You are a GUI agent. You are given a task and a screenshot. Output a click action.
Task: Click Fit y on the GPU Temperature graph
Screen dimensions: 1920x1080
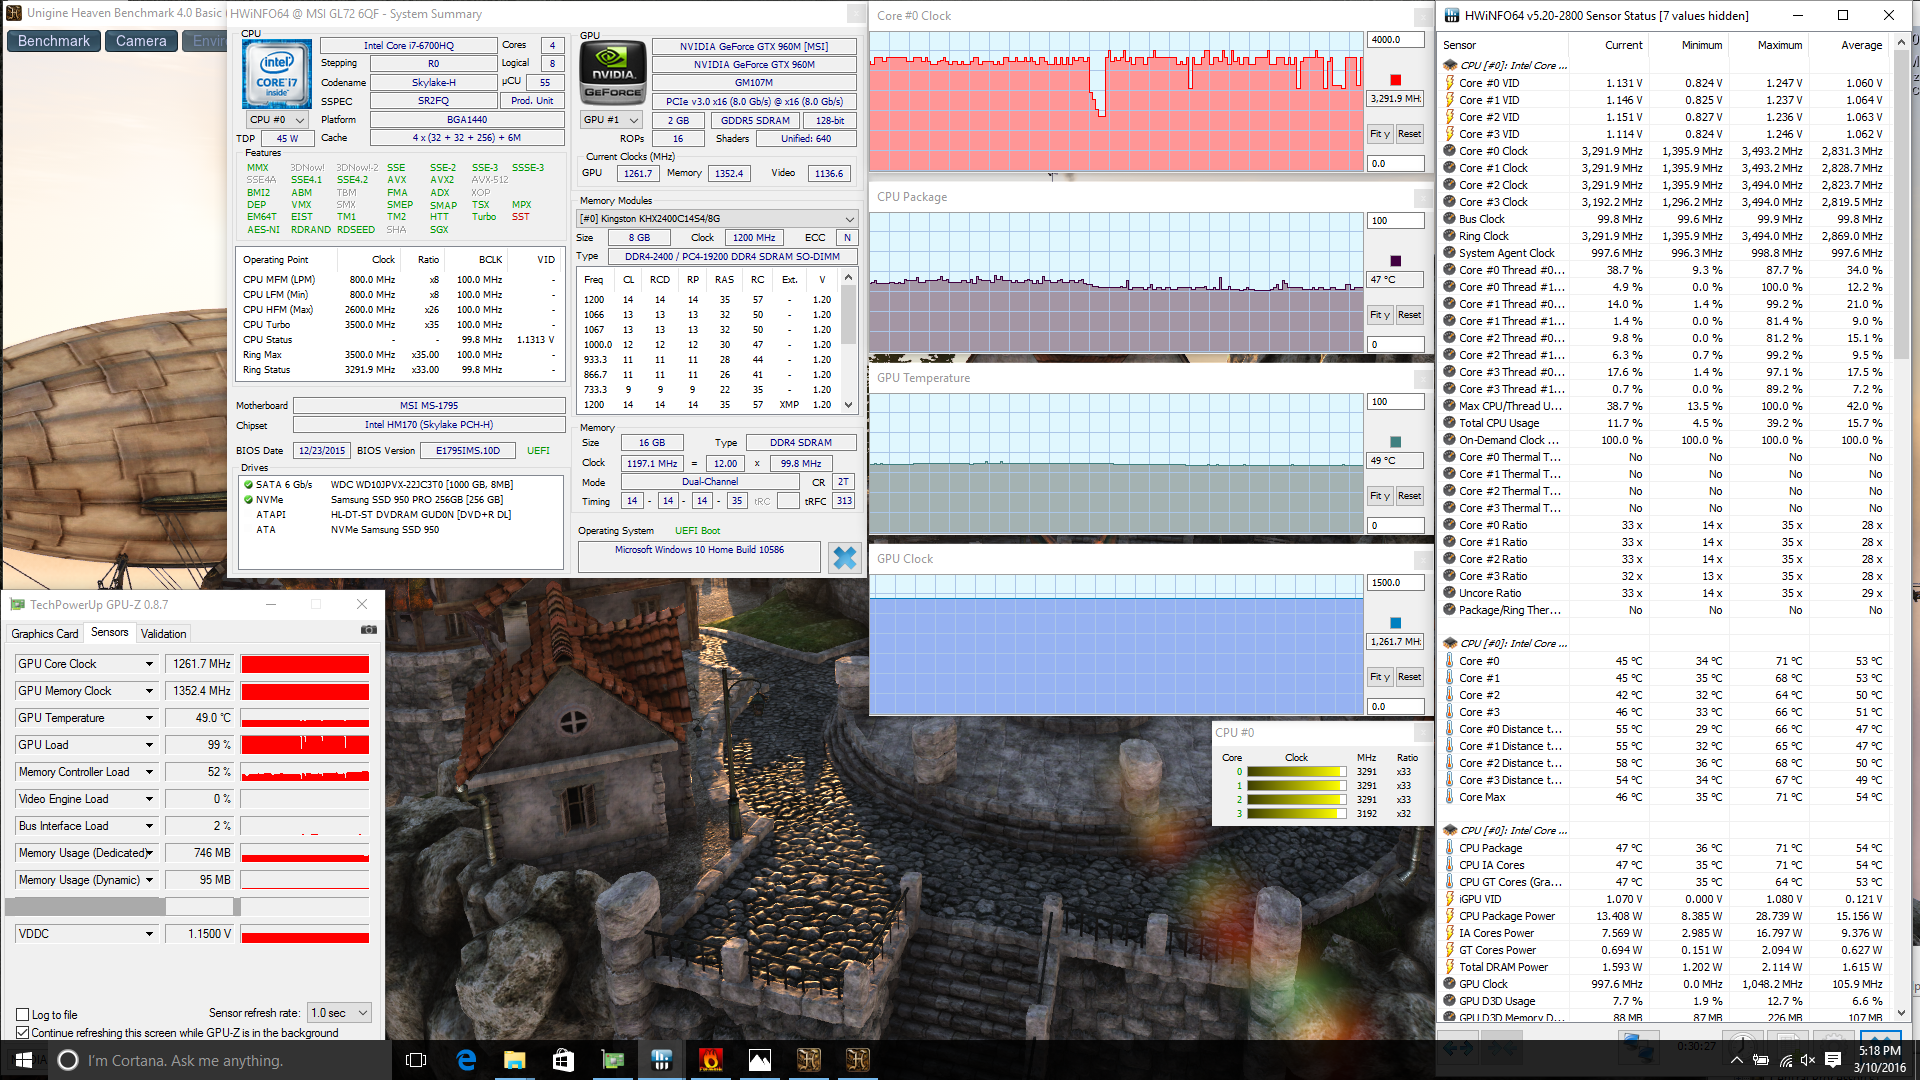[x=1380, y=496]
